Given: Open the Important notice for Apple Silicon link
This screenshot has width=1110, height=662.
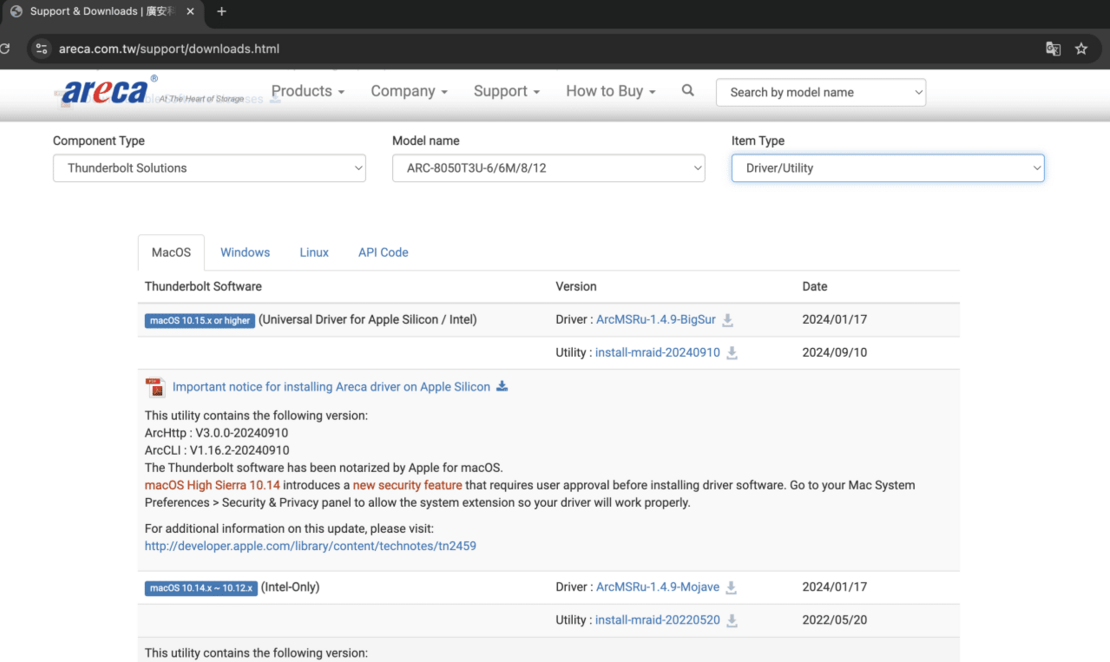Looking at the screenshot, I should tap(331, 387).
